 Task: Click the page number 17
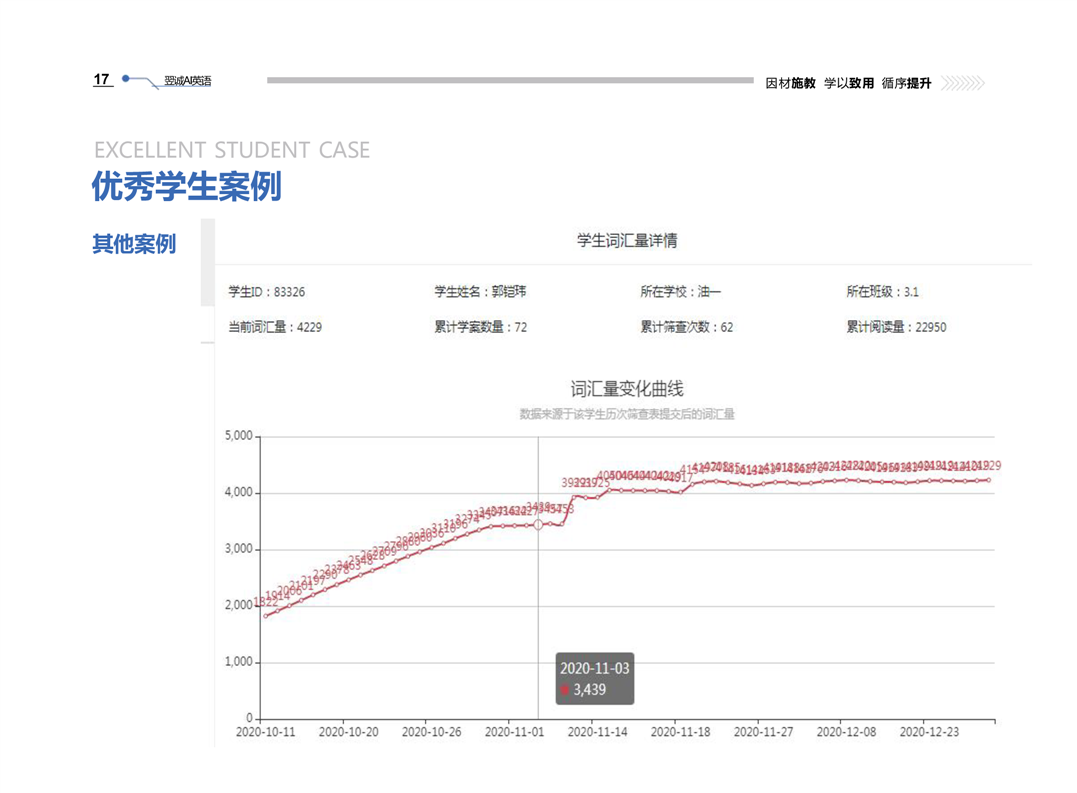pos(101,80)
